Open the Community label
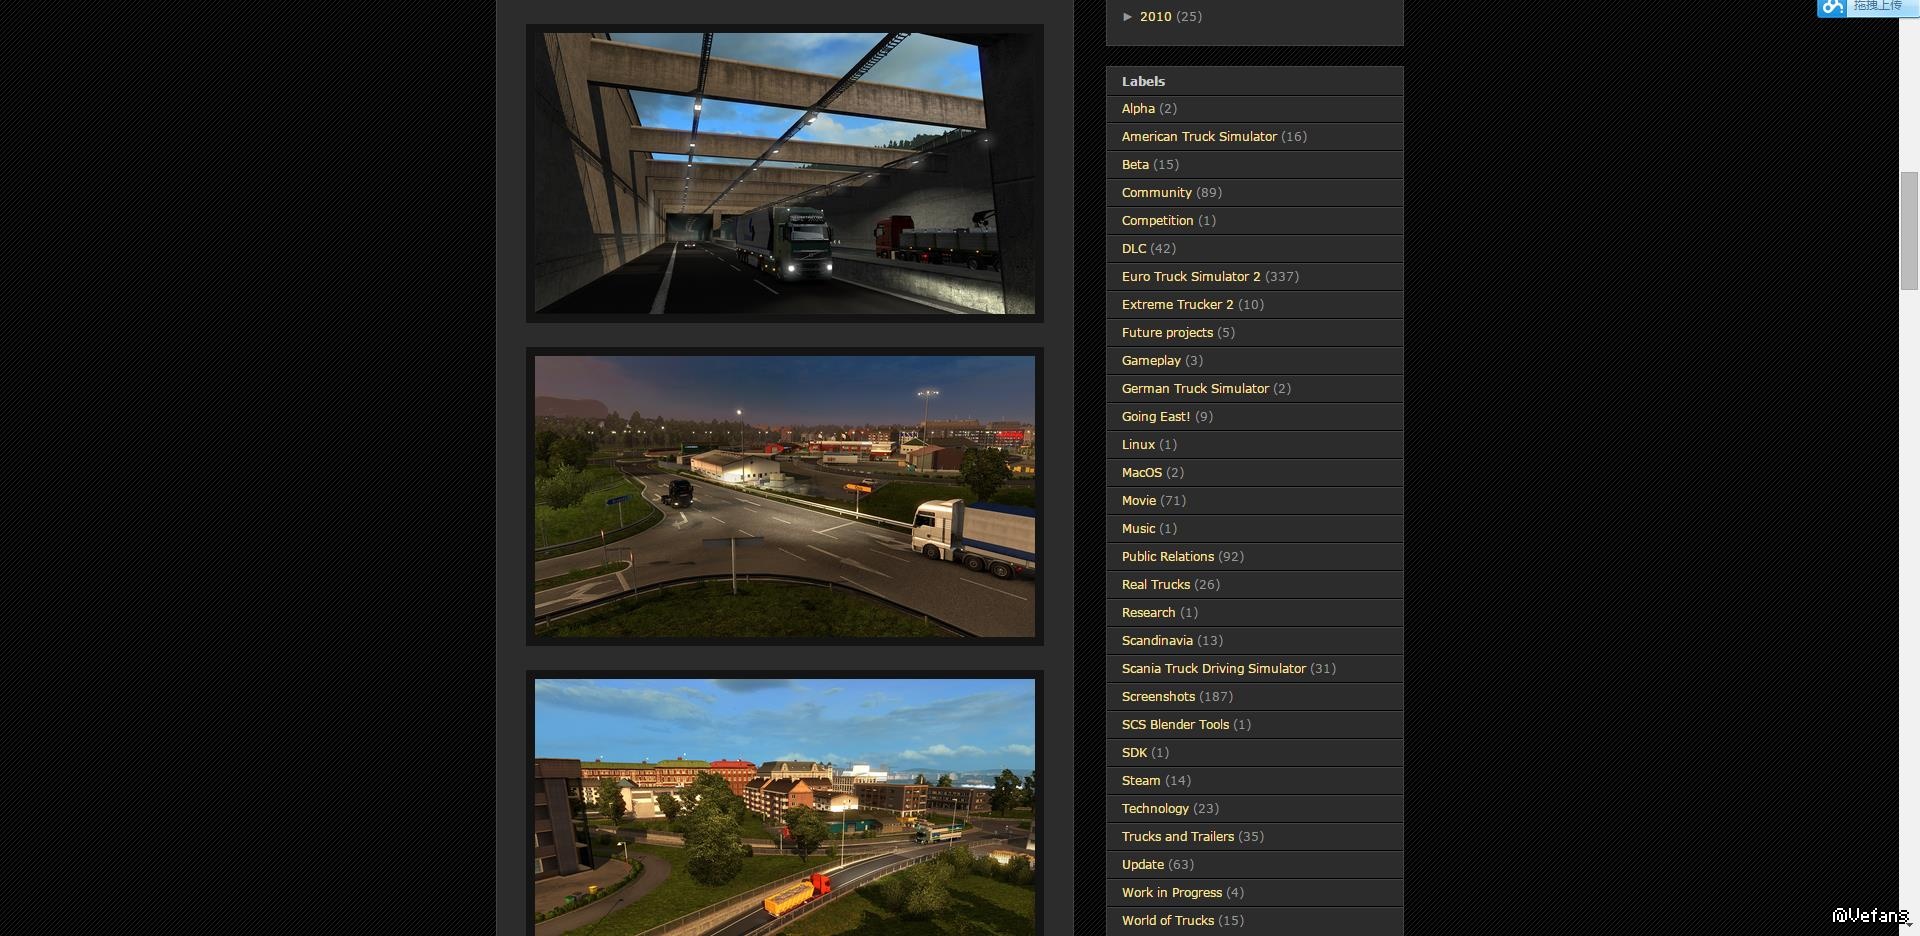The image size is (1920, 936). click(1157, 193)
